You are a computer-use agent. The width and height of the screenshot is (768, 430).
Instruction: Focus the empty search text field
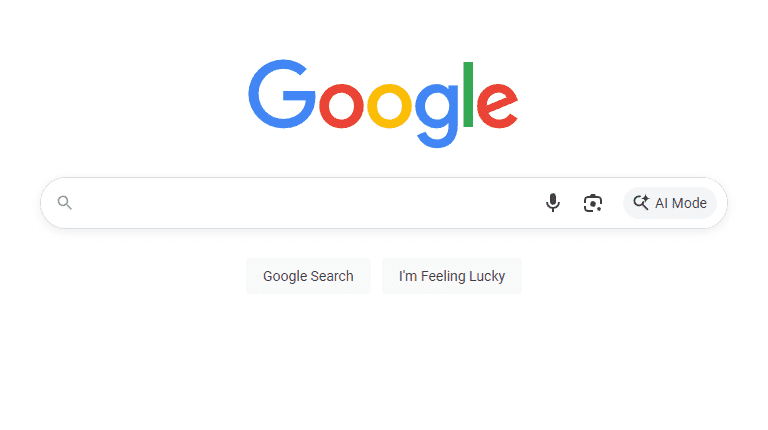click(x=306, y=203)
